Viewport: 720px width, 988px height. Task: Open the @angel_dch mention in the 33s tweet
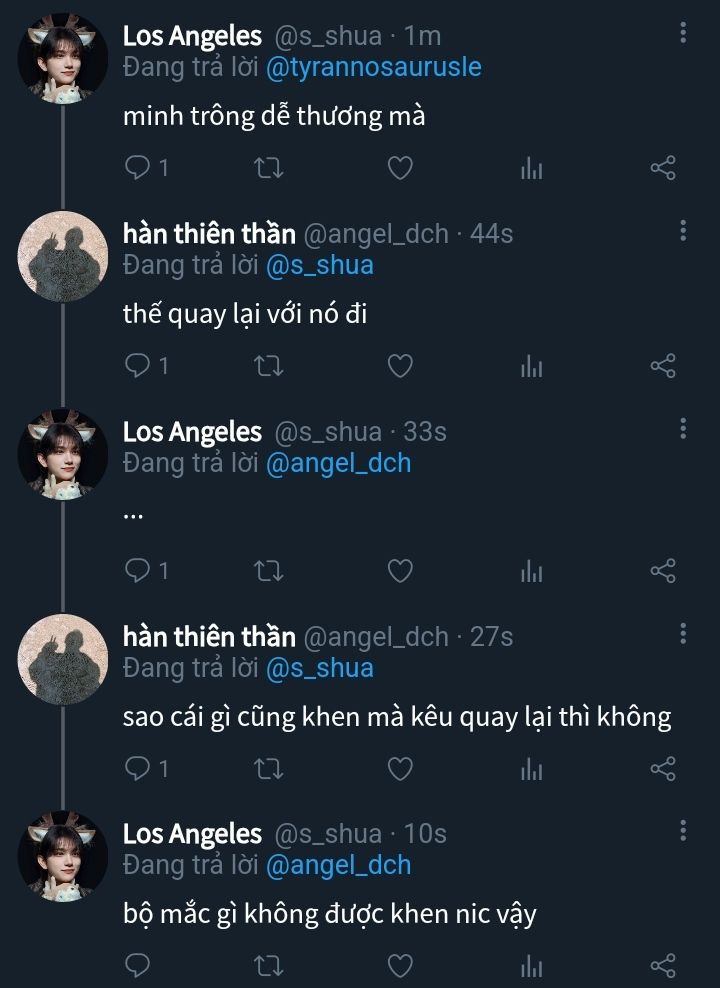pos(338,463)
